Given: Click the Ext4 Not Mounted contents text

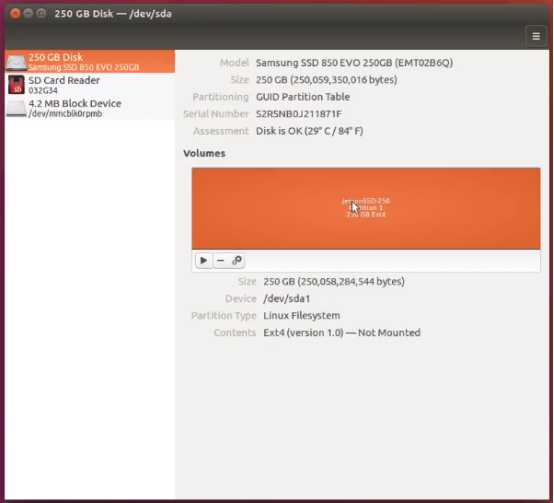Looking at the screenshot, I should (342, 333).
